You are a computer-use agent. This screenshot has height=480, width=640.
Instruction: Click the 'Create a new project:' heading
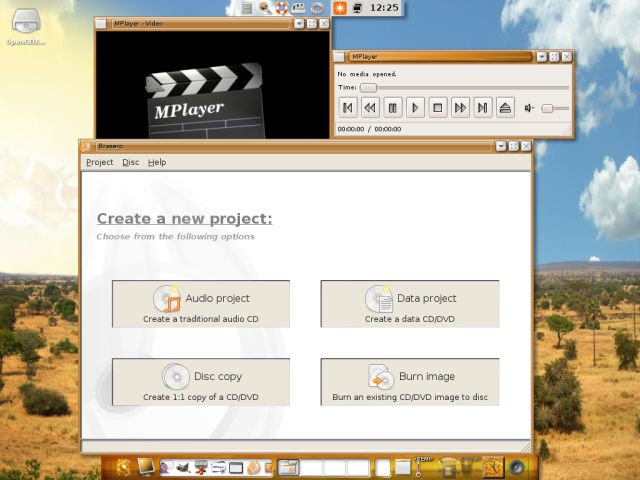click(184, 219)
